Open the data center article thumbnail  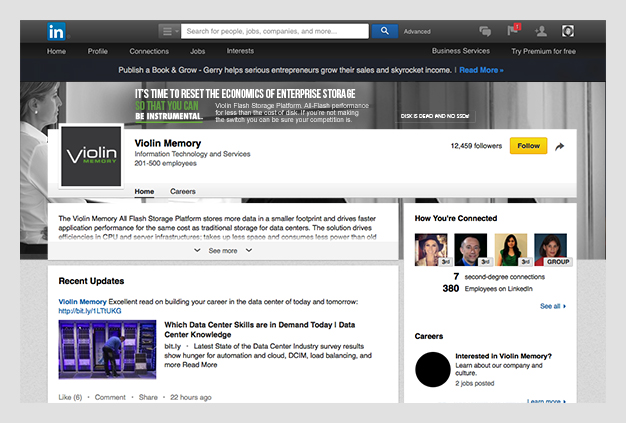(x=107, y=349)
